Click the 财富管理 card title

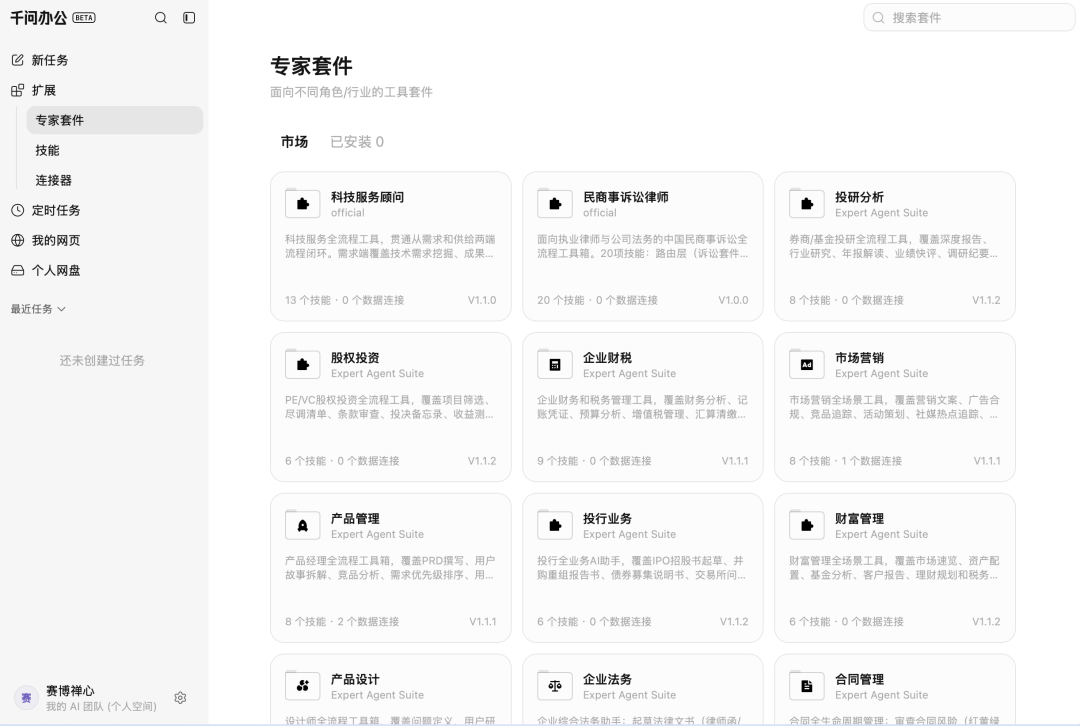coord(859,519)
